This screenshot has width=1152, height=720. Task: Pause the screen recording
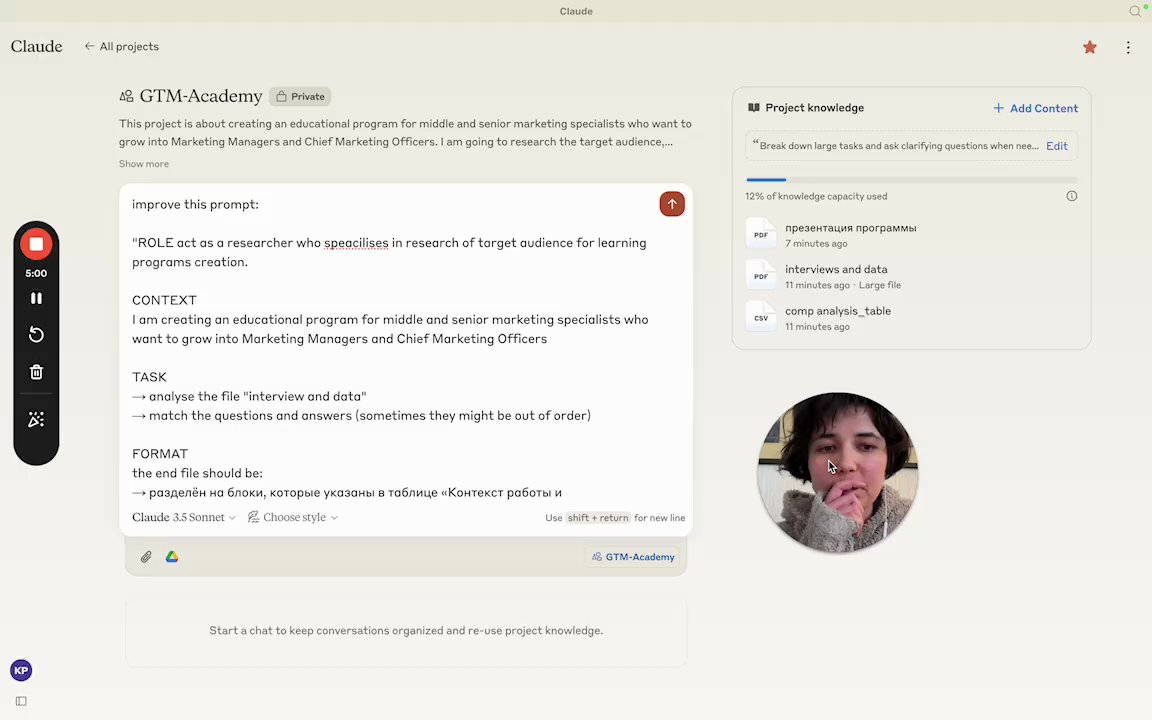(x=36, y=298)
